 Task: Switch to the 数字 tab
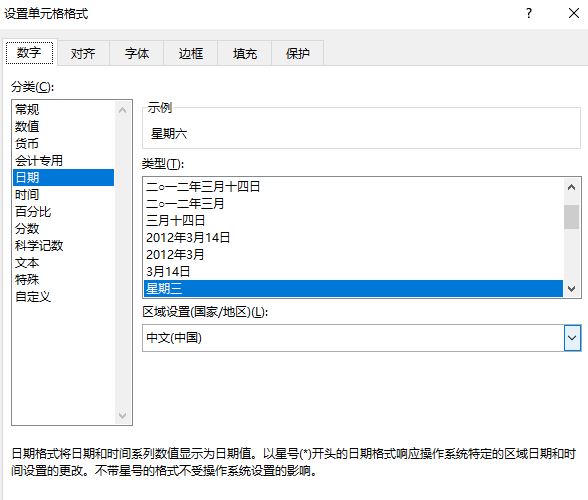29,53
